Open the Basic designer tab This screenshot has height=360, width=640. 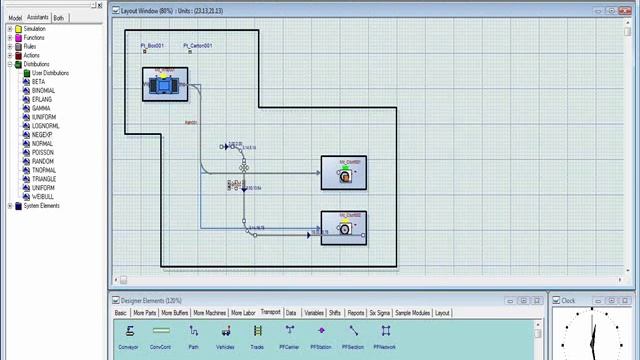click(x=121, y=313)
